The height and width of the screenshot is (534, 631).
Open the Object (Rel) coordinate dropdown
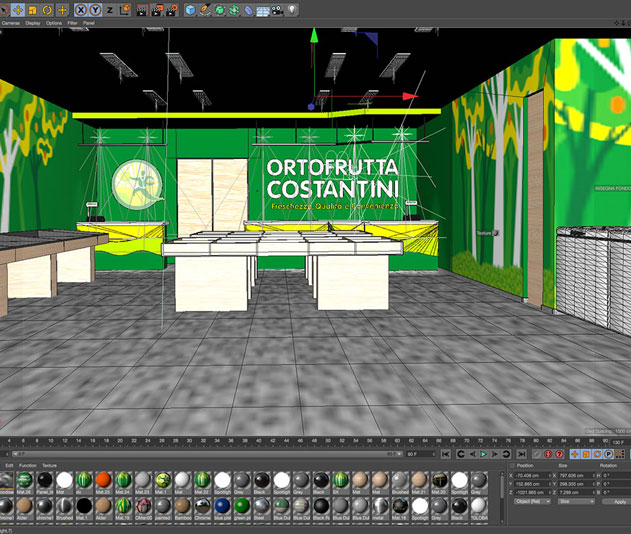click(x=532, y=501)
